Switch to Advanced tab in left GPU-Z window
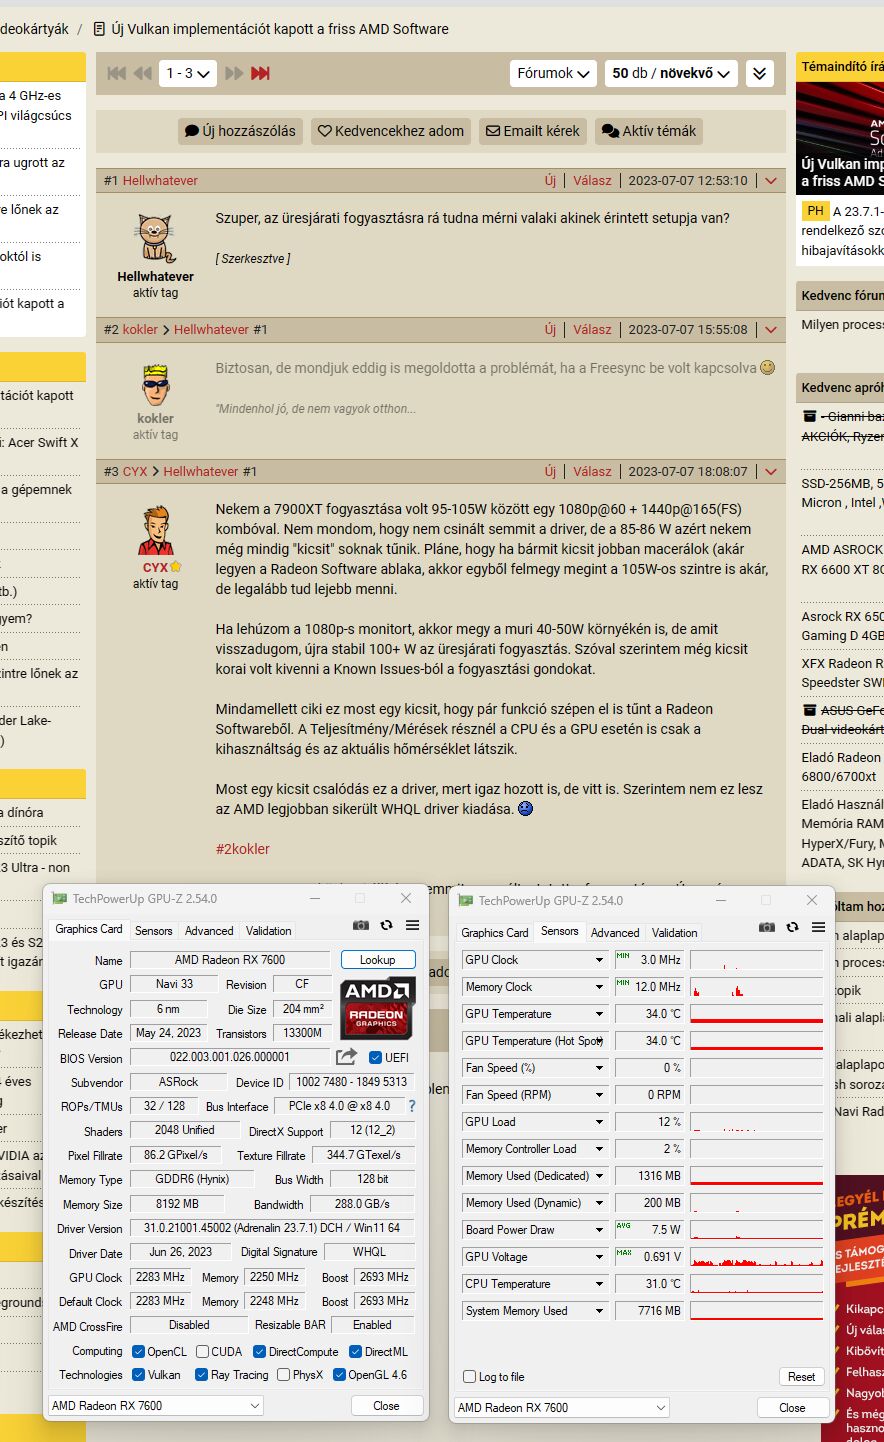The height and width of the screenshot is (1442, 884). [209, 930]
